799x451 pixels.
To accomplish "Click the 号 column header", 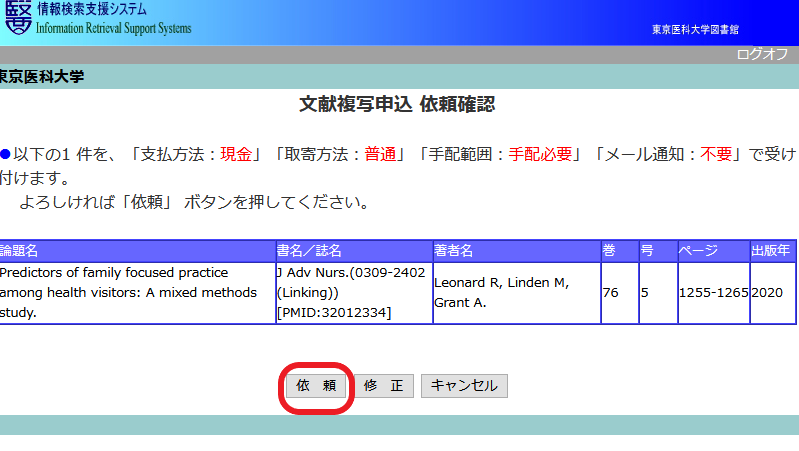I will 658,251.
